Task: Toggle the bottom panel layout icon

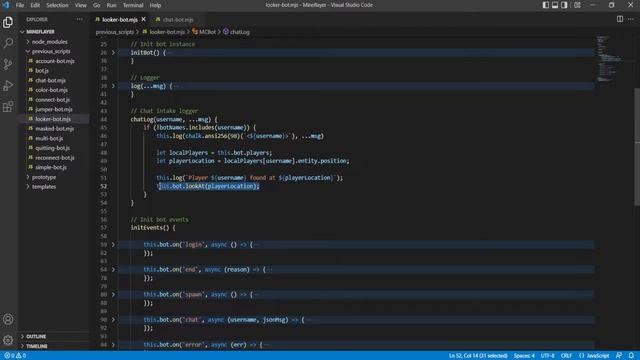Action: pyautogui.click(x=555, y=5)
